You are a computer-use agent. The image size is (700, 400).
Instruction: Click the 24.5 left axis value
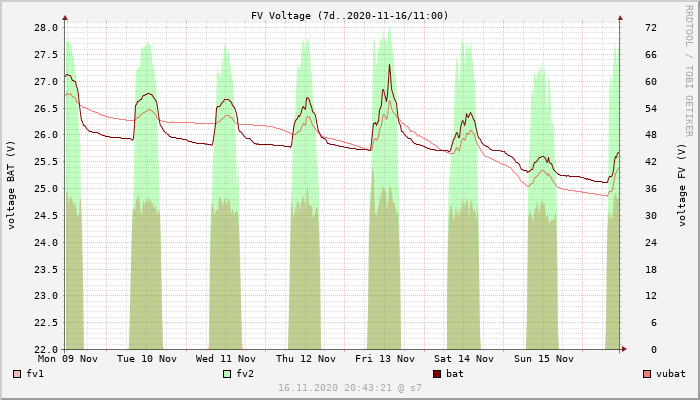[46, 216]
